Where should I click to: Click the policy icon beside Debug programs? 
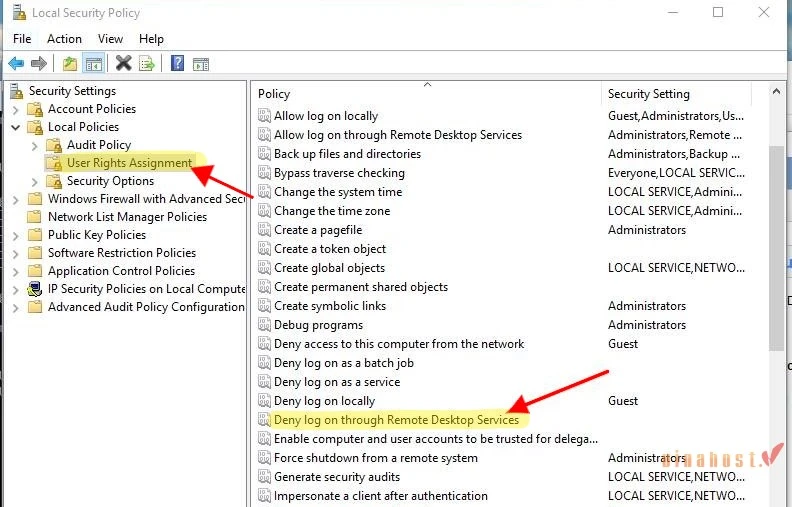point(264,325)
